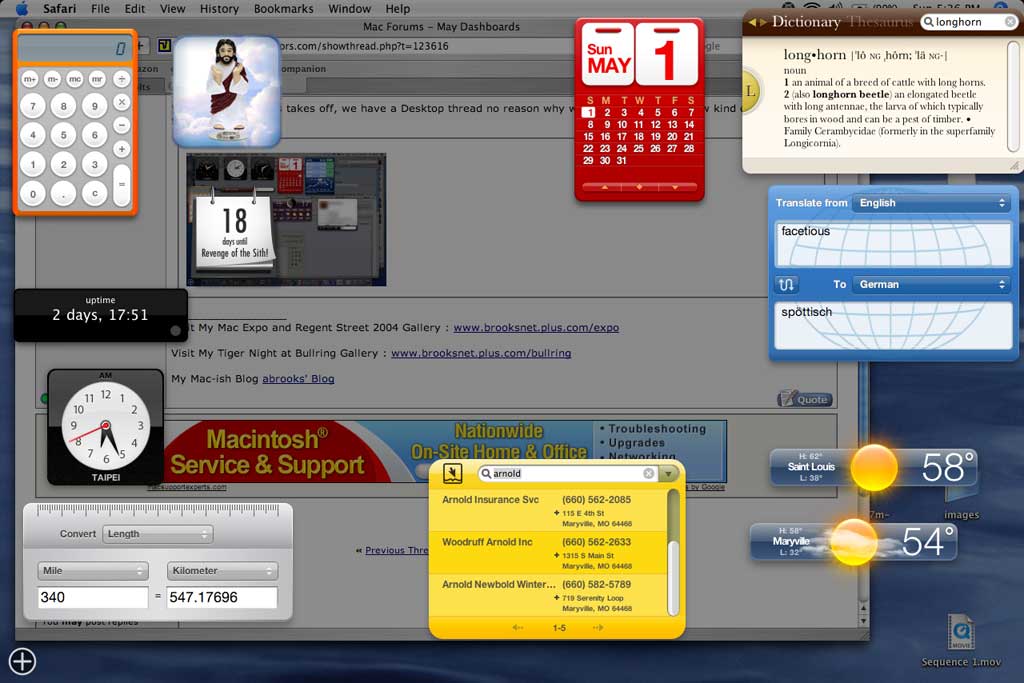Screen dimensions: 1024x683
Task: Click the forum Quote button
Action: tap(805, 399)
